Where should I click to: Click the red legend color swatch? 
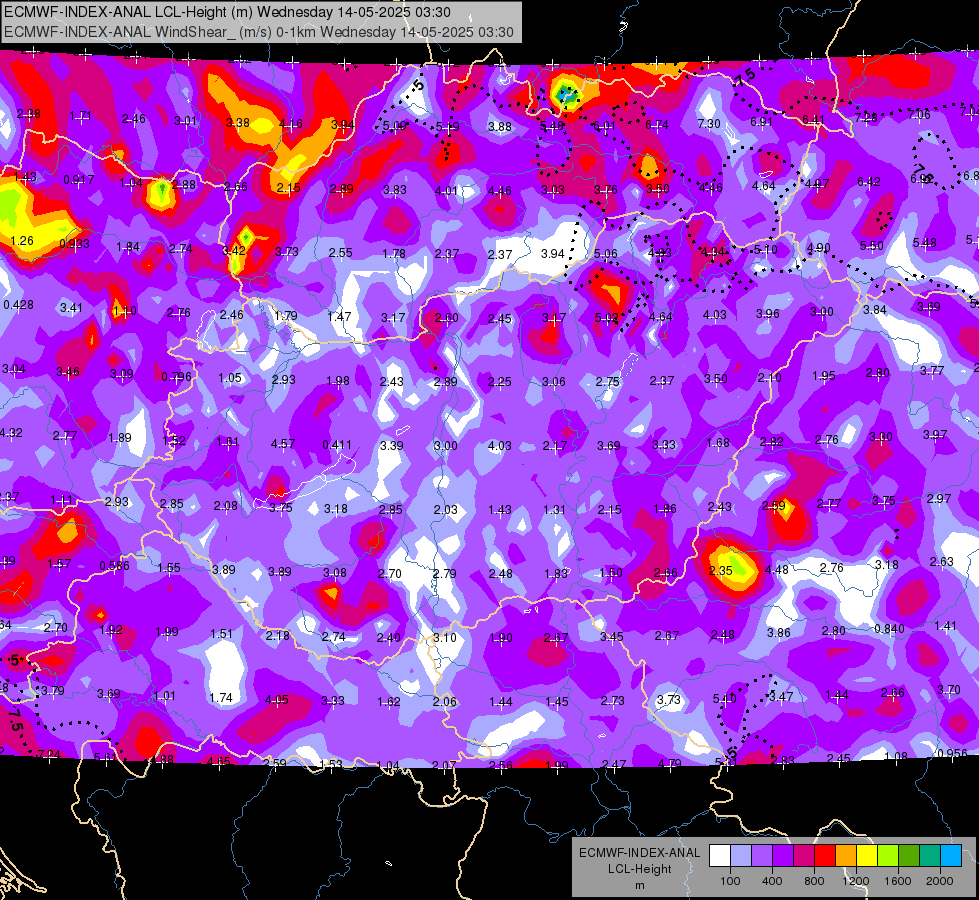click(825, 856)
